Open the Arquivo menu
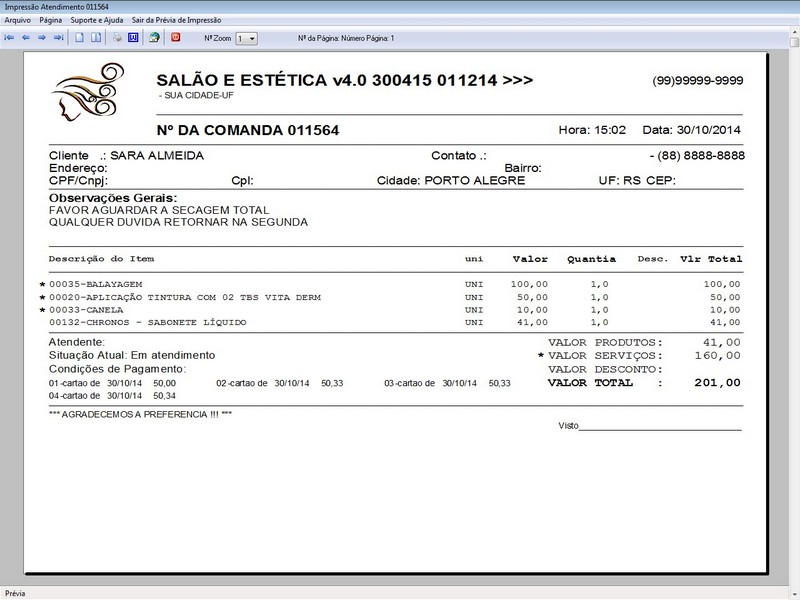 click(18, 20)
